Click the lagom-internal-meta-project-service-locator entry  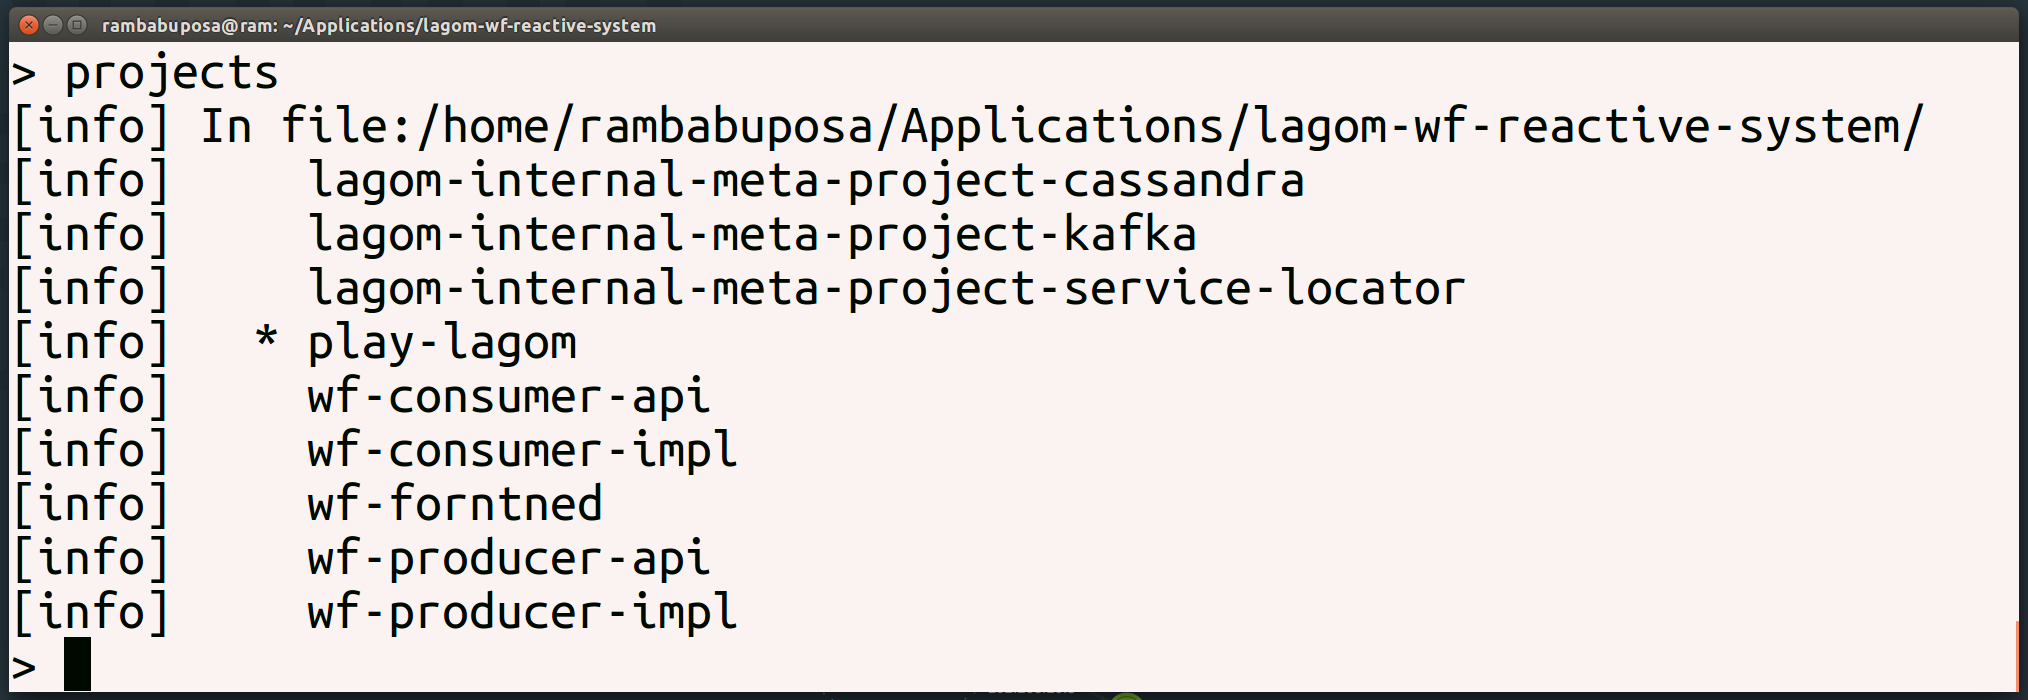click(887, 290)
